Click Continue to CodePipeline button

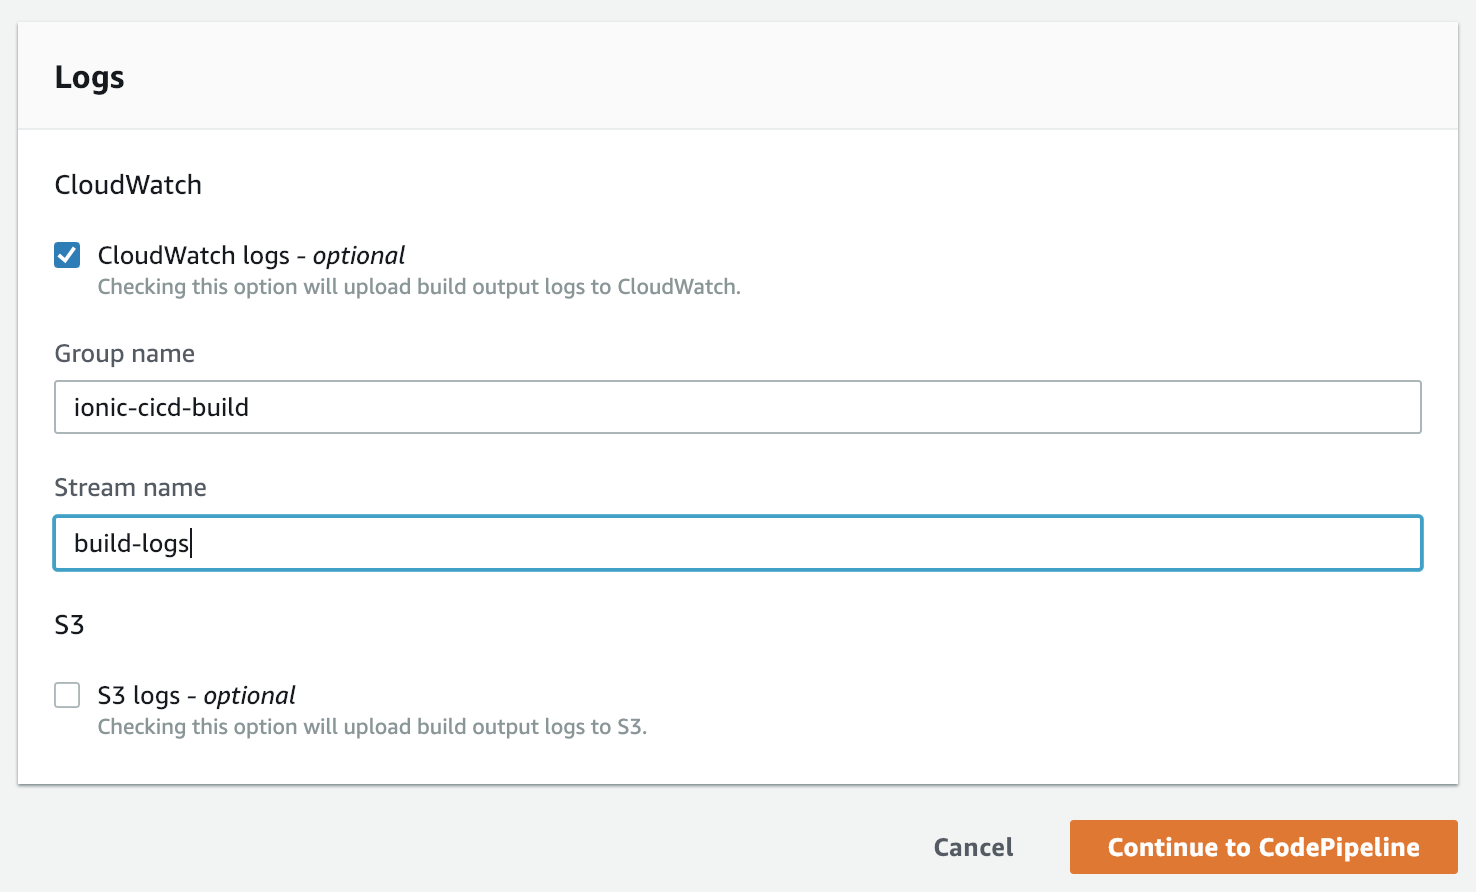point(1263,847)
